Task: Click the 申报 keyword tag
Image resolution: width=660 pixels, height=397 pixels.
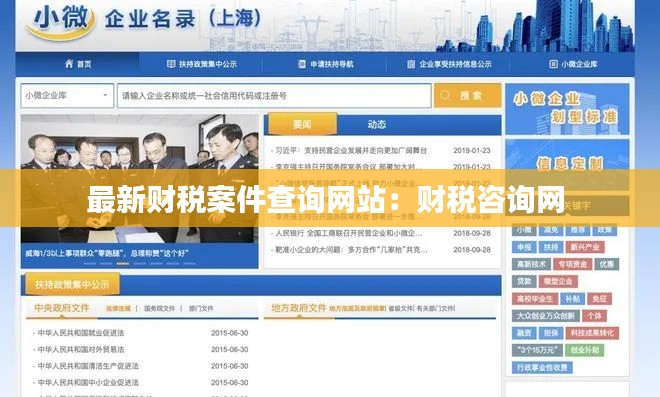Action: point(524,247)
